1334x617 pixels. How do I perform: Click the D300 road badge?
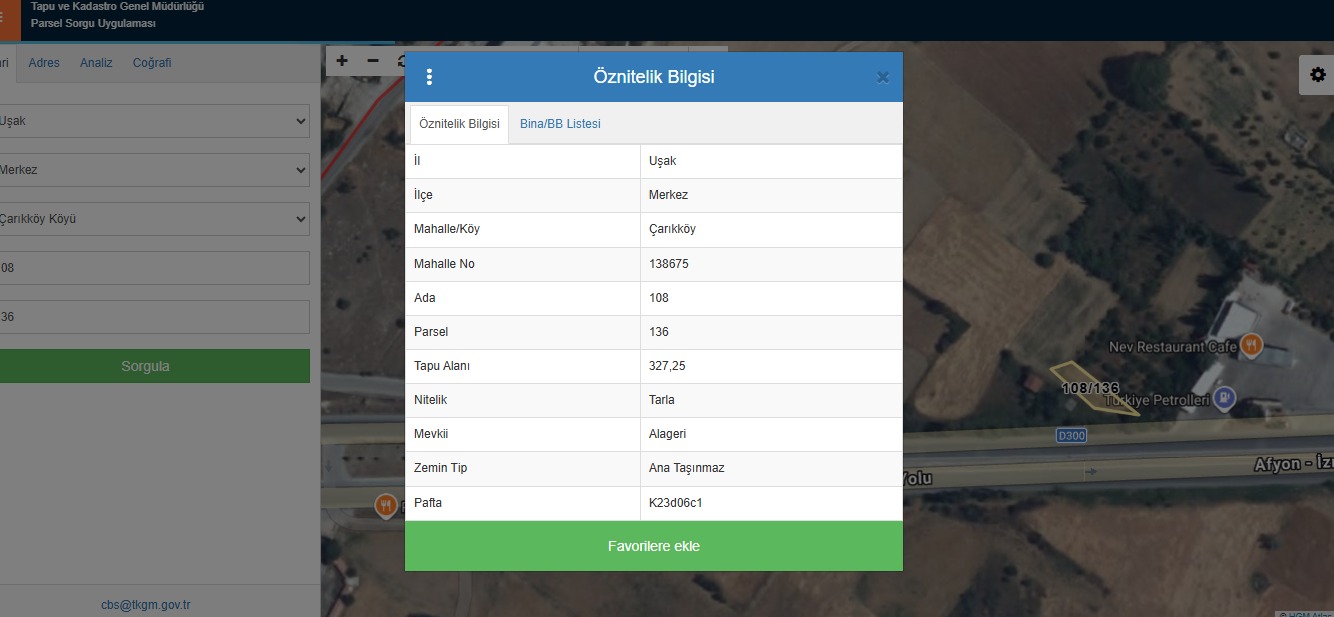click(x=1071, y=436)
